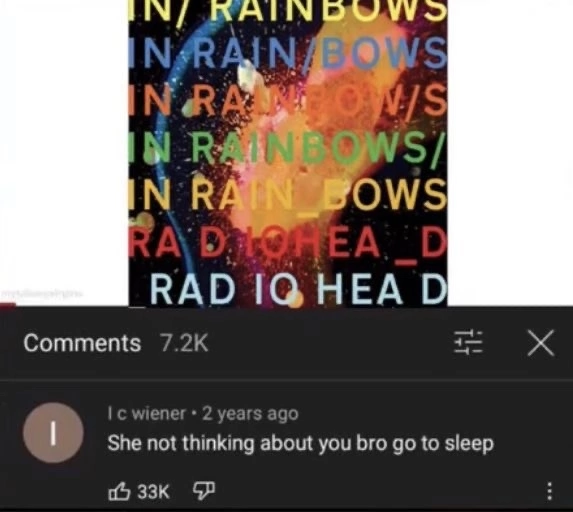The width and height of the screenshot is (573, 512).
Task: Tap the 7.2K comment count
Action: coord(185,343)
